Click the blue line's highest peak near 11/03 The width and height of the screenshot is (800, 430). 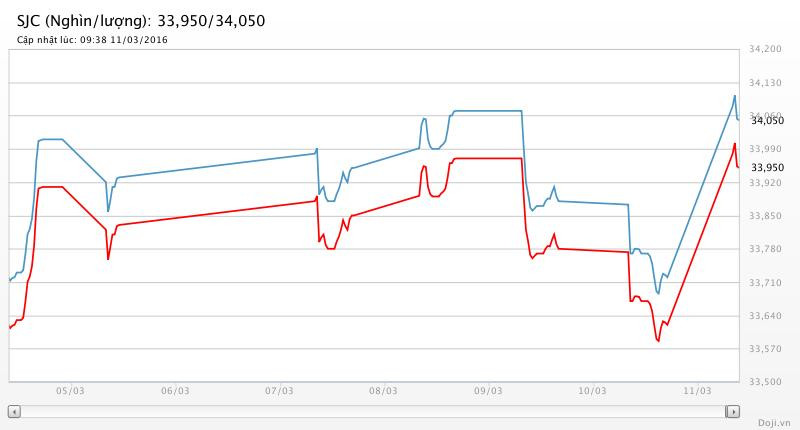pyautogui.click(x=734, y=96)
